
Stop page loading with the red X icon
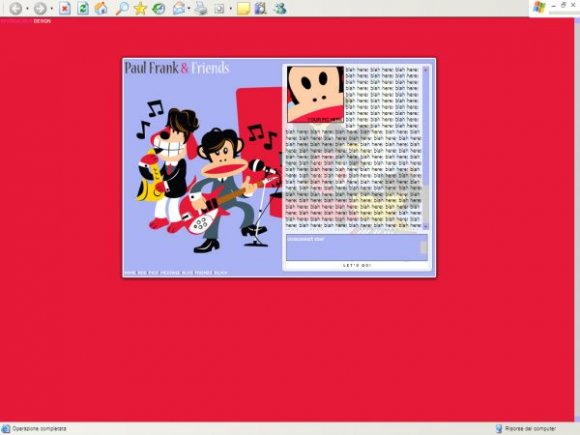[65, 8]
